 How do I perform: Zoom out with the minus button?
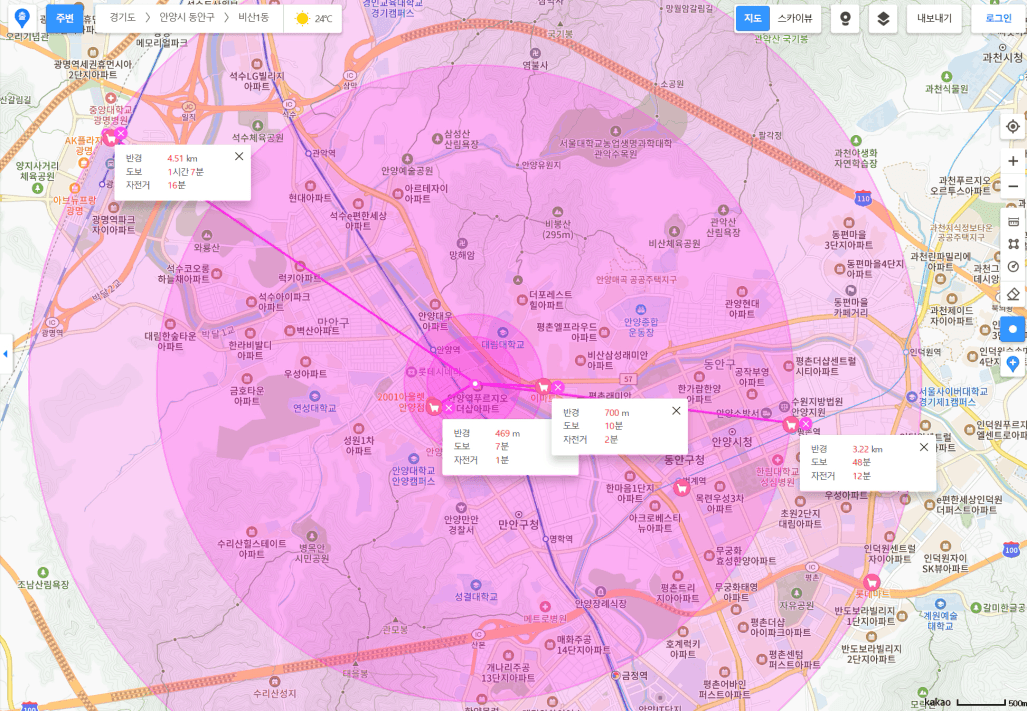pyautogui.click(x=1013, y=187)
